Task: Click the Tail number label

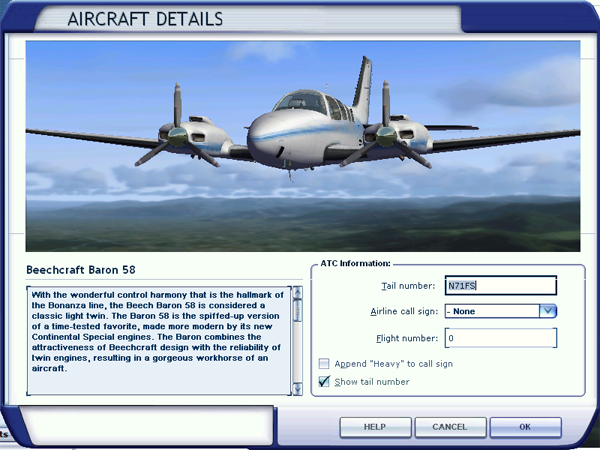Action: (x=408, y=286)
